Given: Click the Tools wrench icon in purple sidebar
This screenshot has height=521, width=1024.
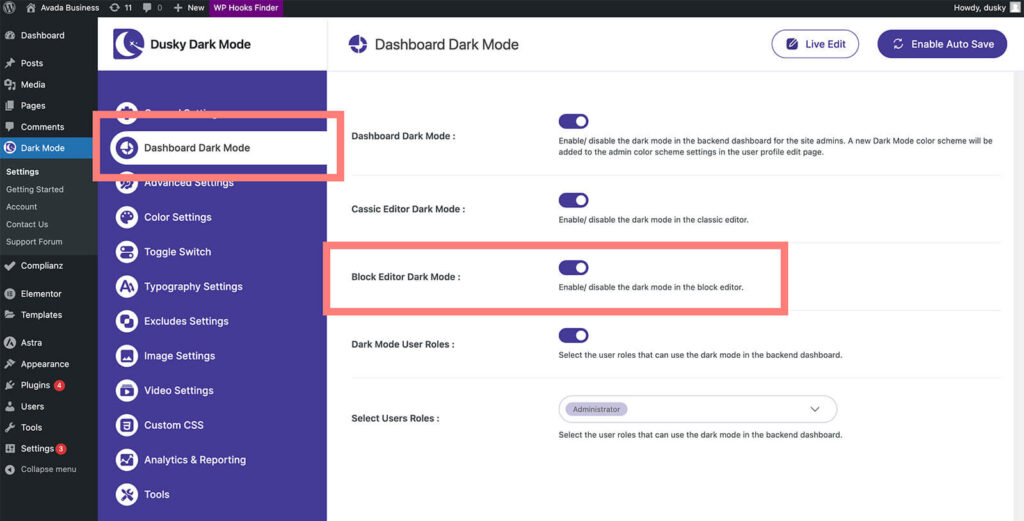Looking at the screenshot, I should click(127, 494).
